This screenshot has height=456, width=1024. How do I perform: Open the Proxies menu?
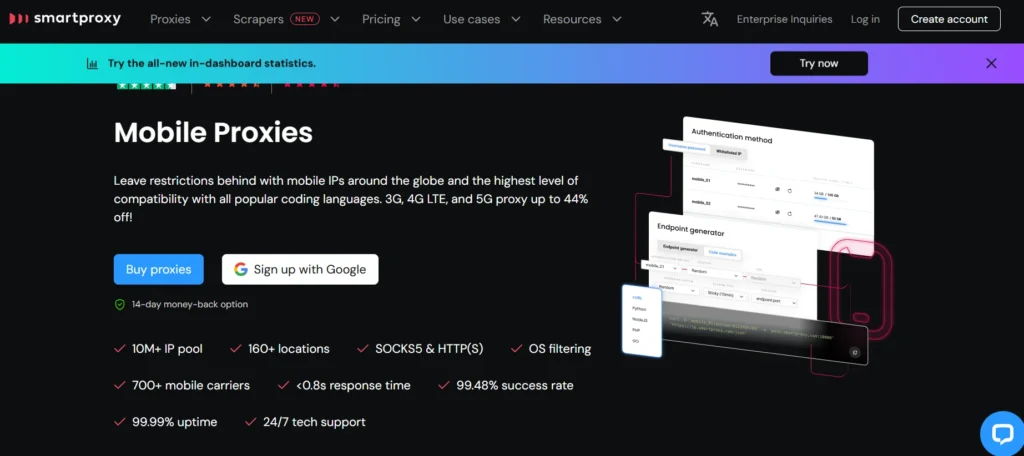click(170, 20)
